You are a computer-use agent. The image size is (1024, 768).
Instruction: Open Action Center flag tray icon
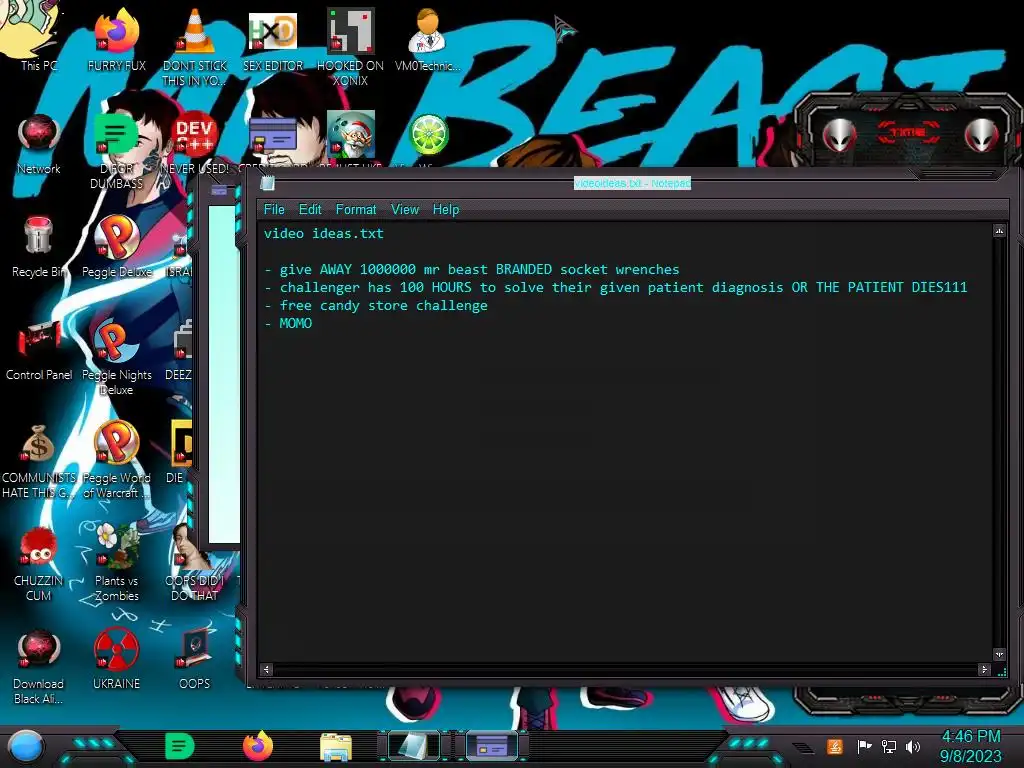click(x=864, y=746)
